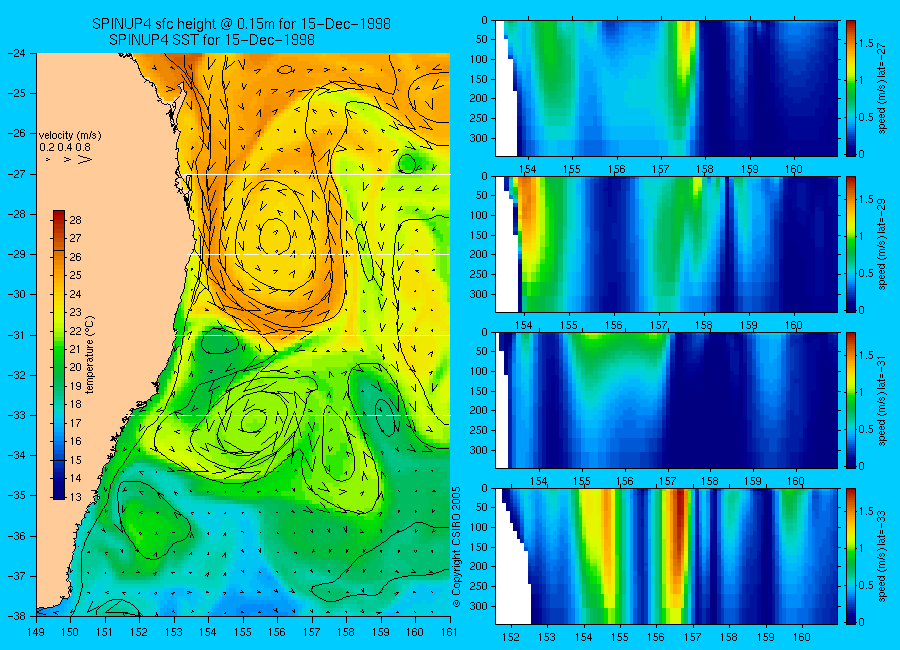Click the '-38' latitude label on the map axis

click(x=15, y=616)
